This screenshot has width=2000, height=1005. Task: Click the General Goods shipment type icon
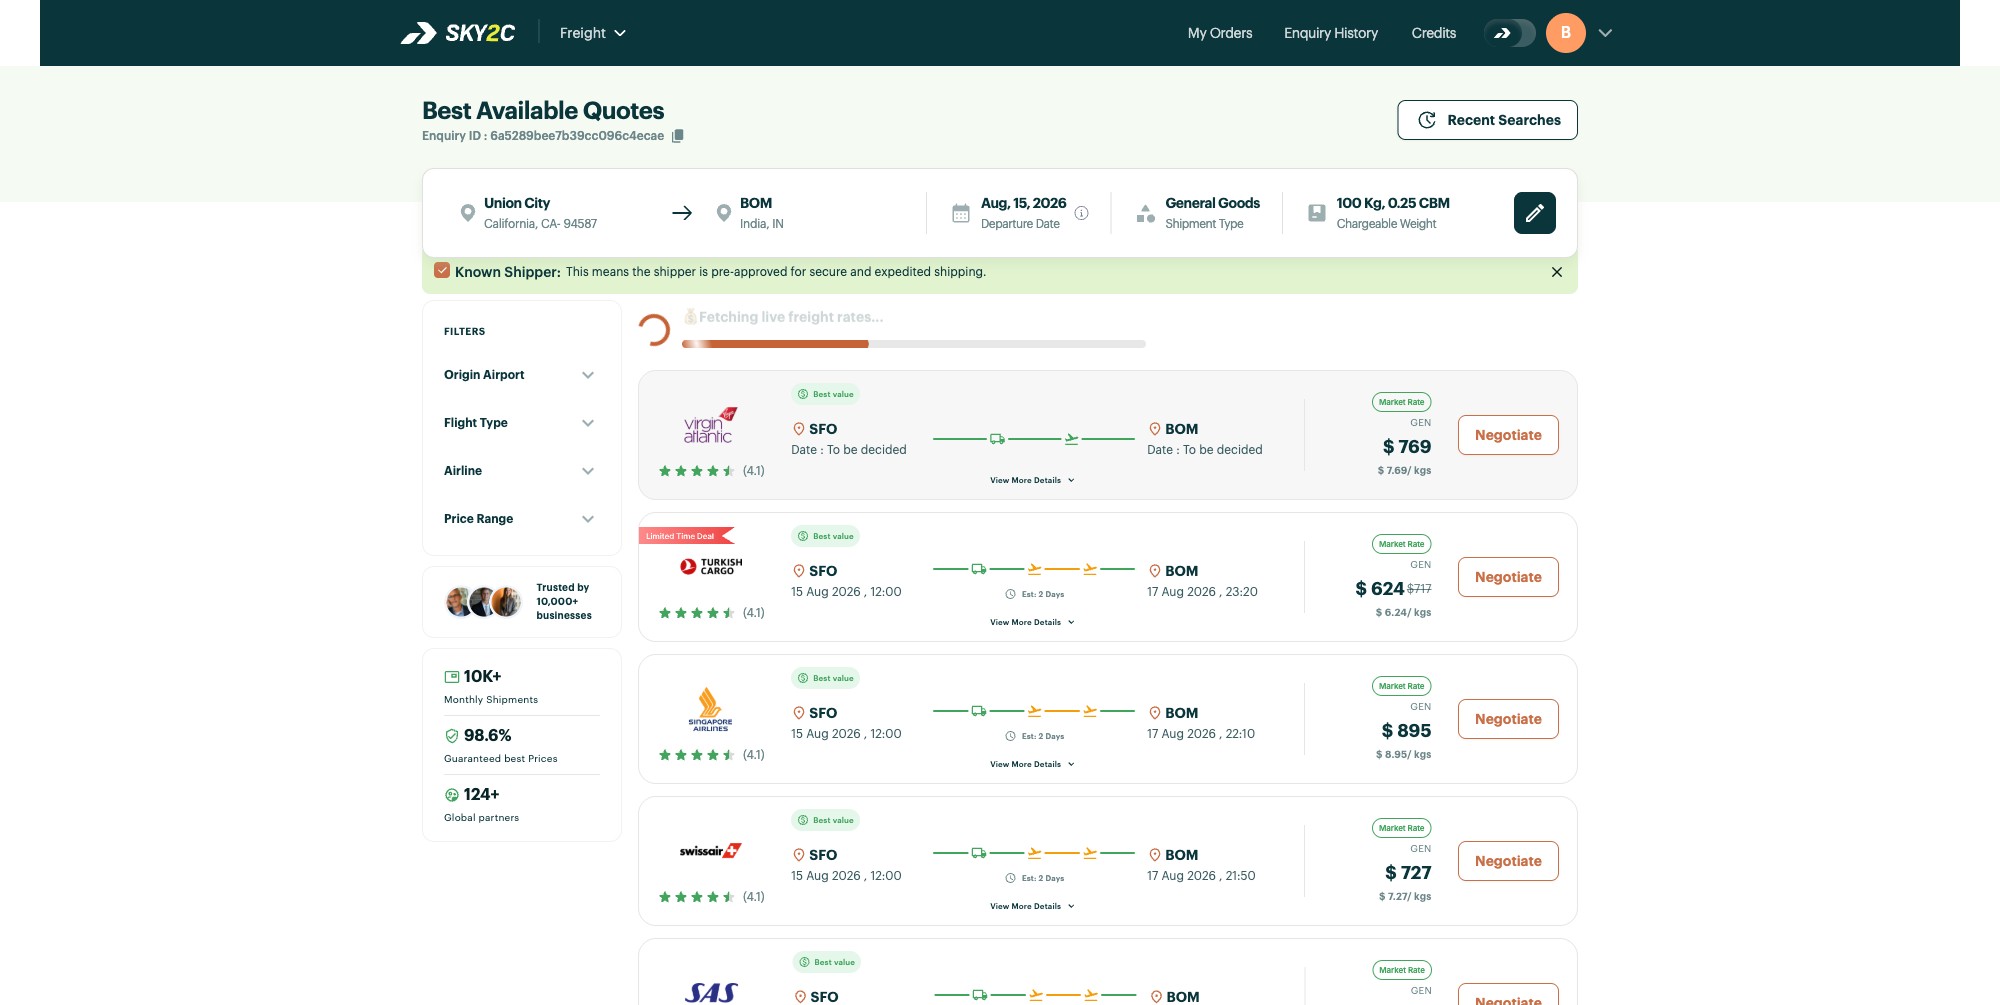click(1146, 213)
